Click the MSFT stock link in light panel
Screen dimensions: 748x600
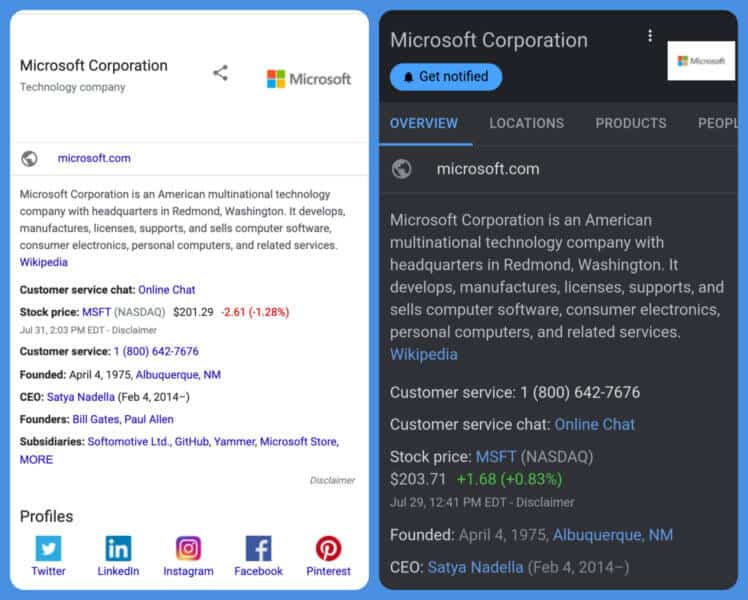point(96,312)
